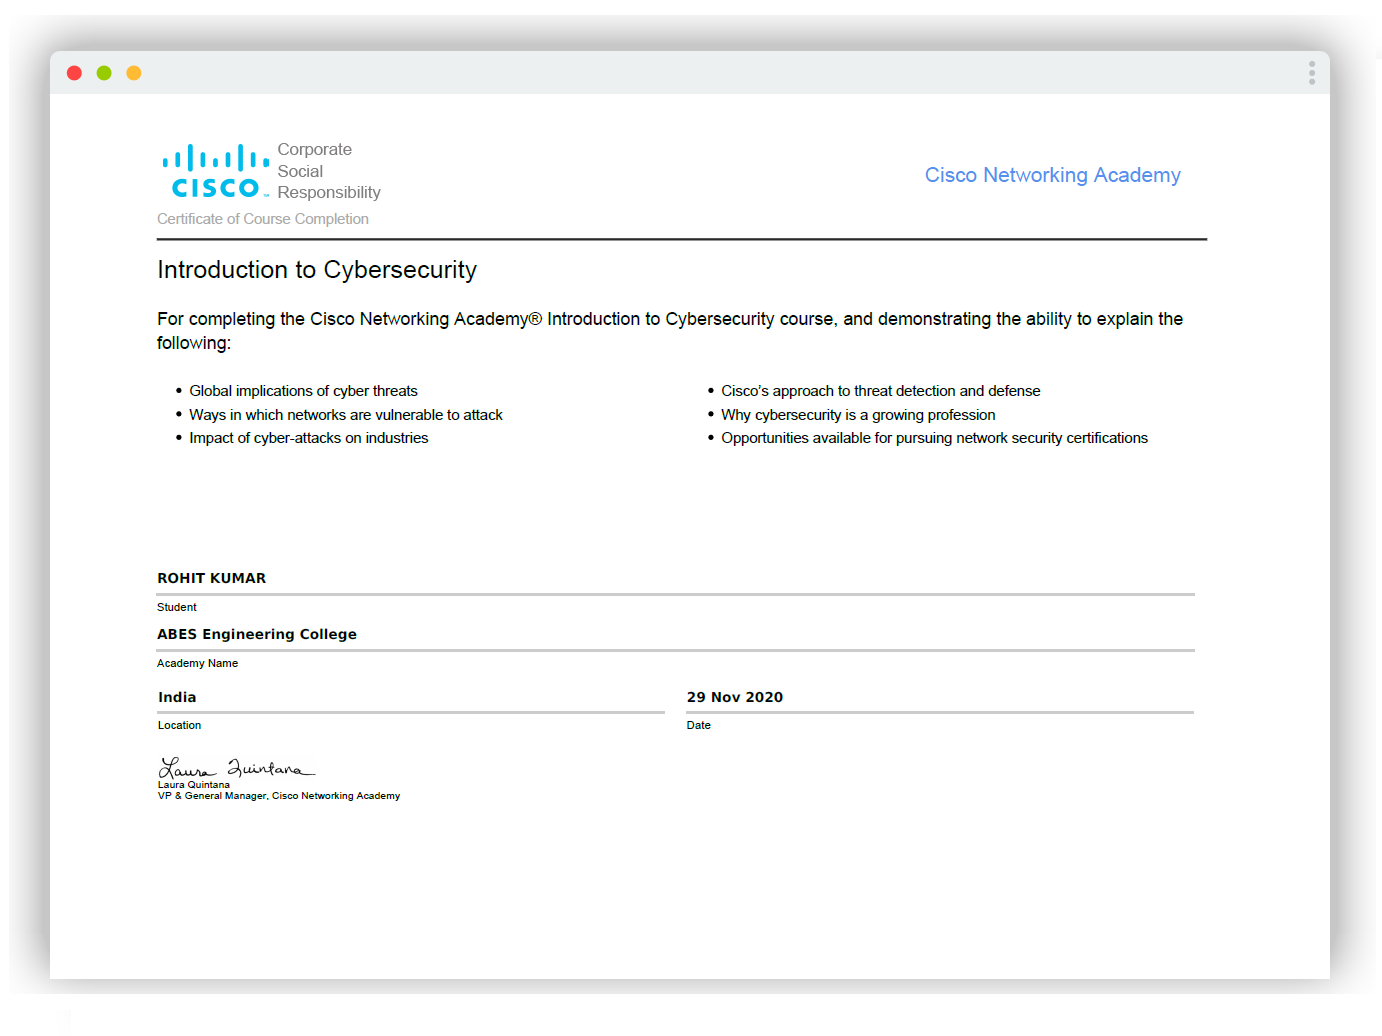Click the red window dot
The width and height of the screenshot is (1382, 1036).
(74, 73)
